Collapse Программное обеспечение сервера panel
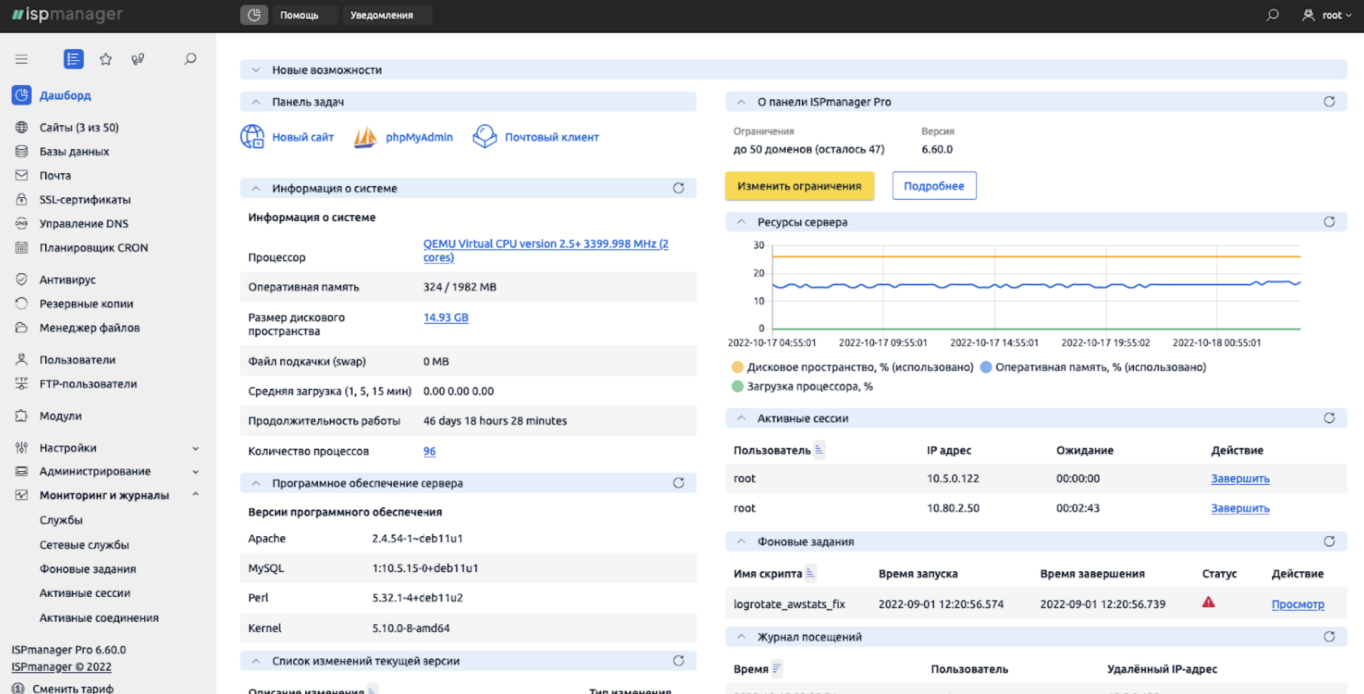 pos(256,483)
